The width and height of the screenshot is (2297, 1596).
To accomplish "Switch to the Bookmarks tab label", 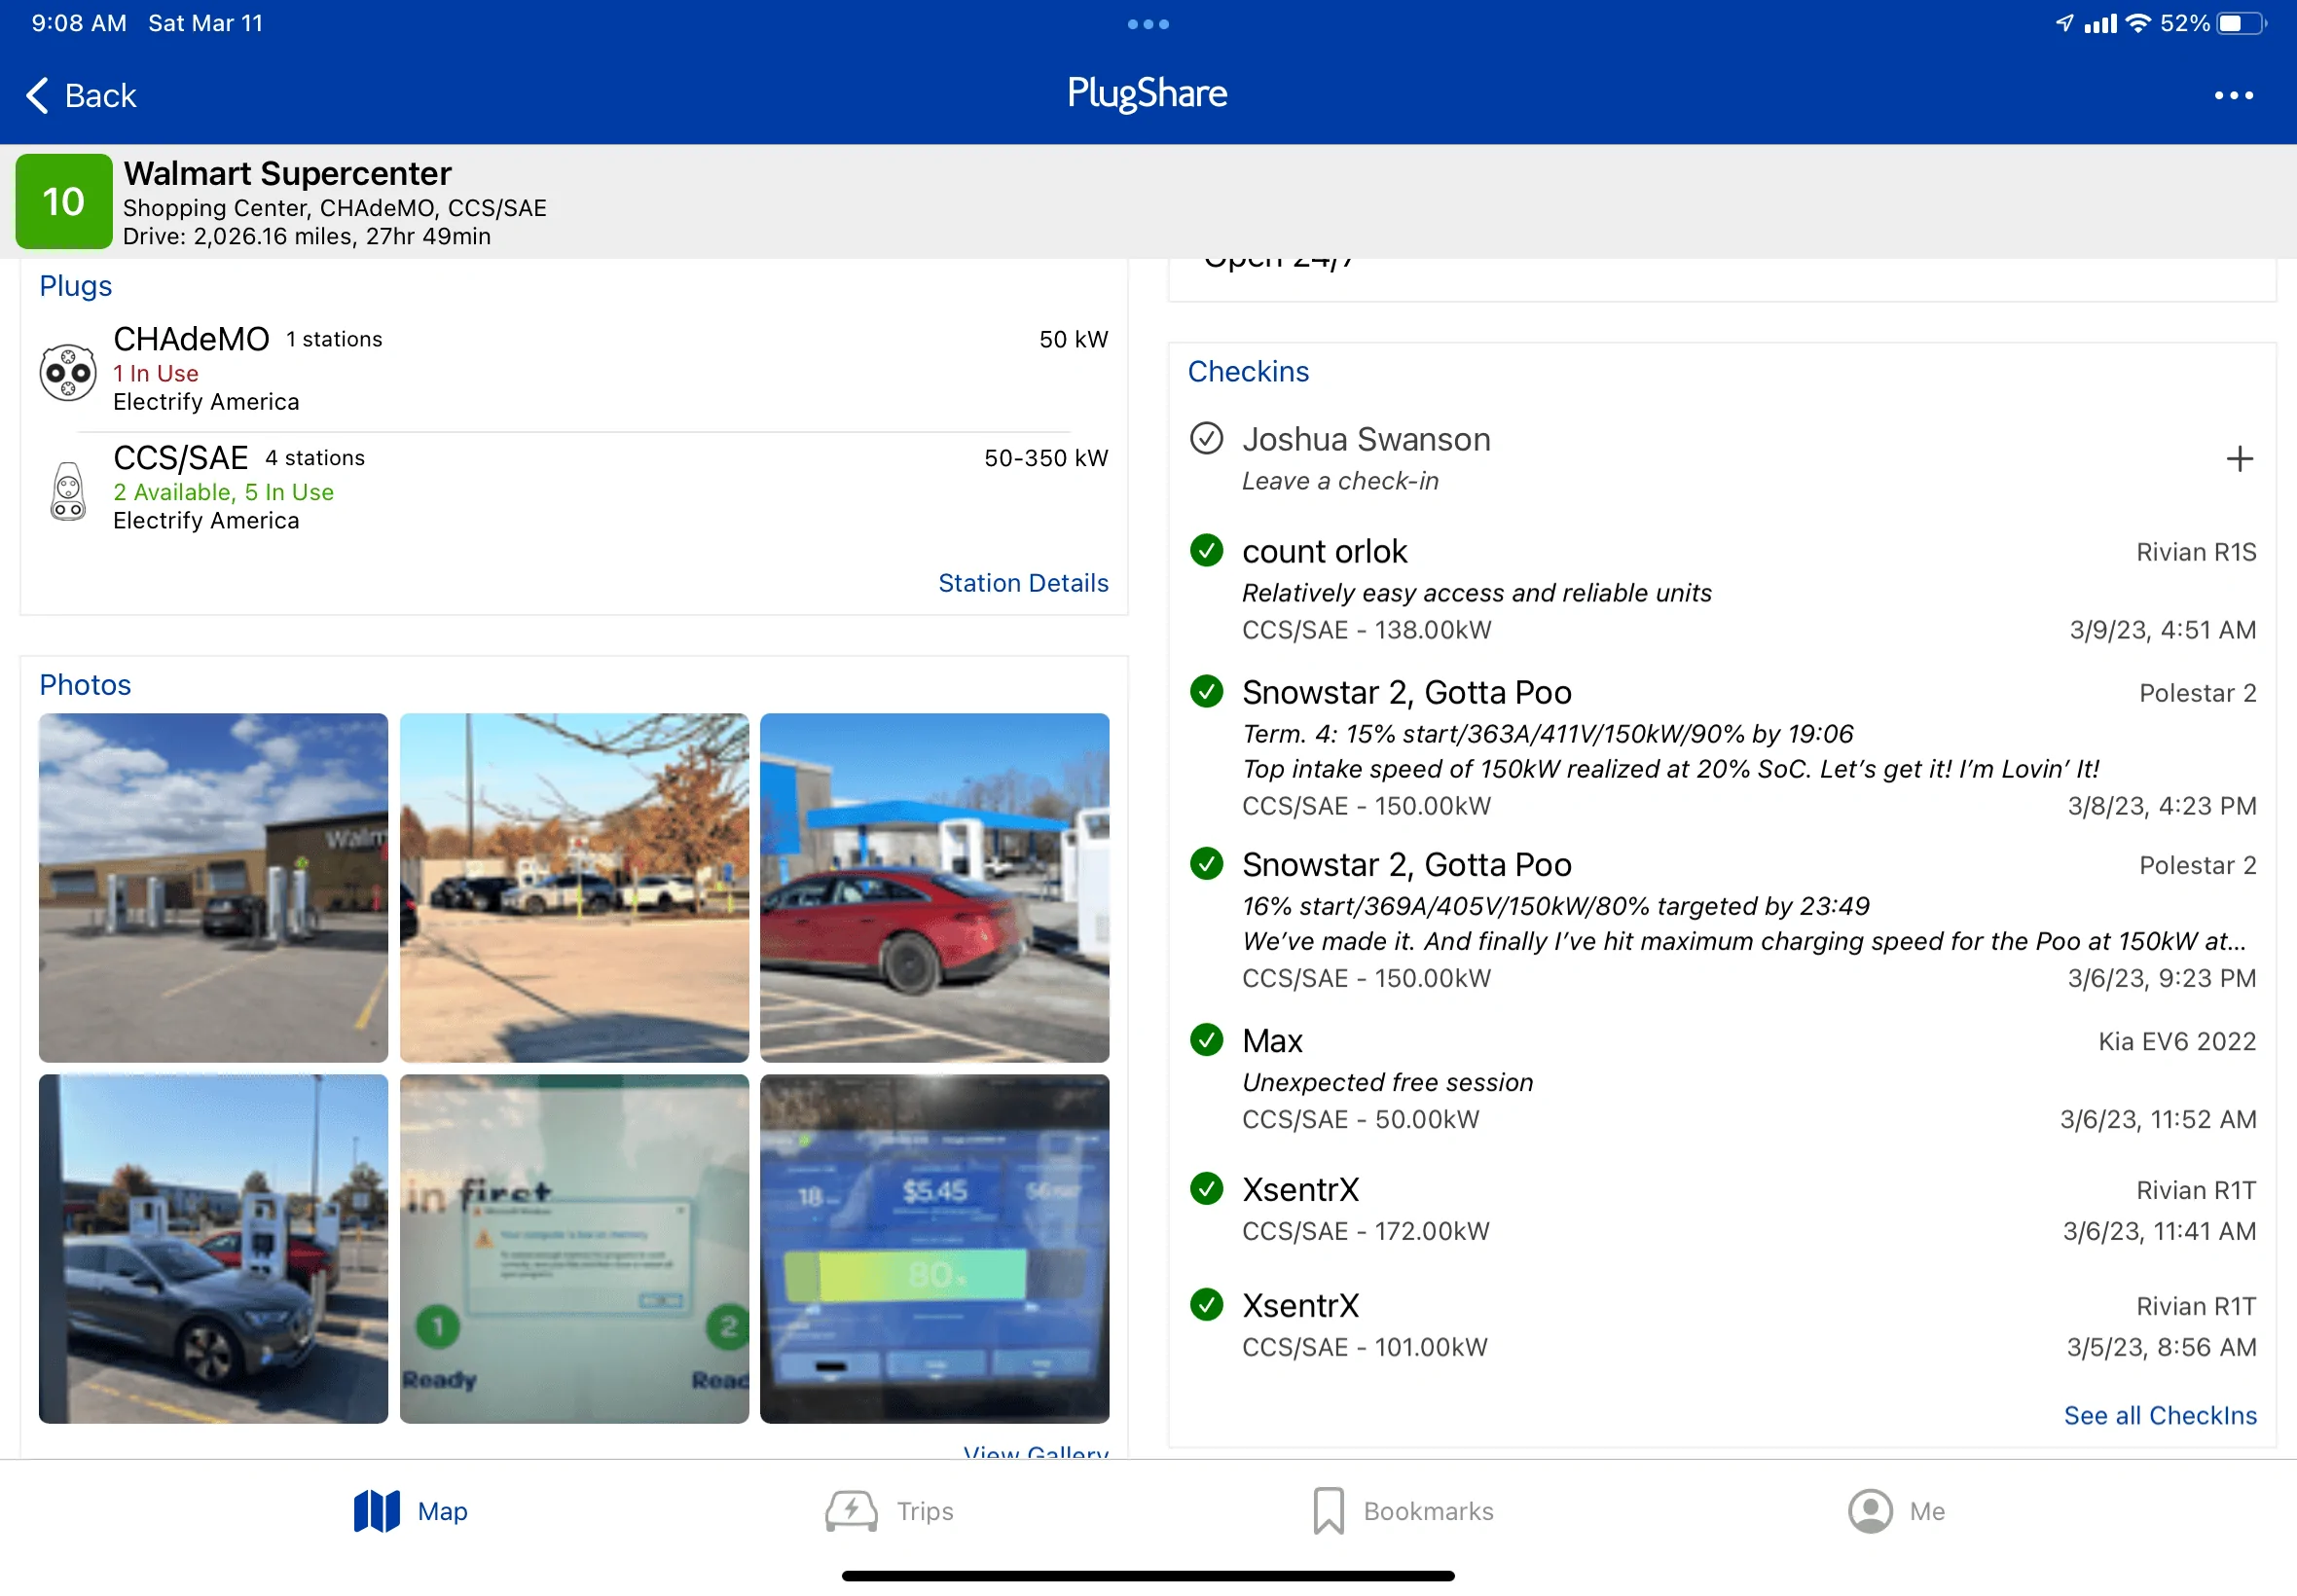I will [1428, 1511].
